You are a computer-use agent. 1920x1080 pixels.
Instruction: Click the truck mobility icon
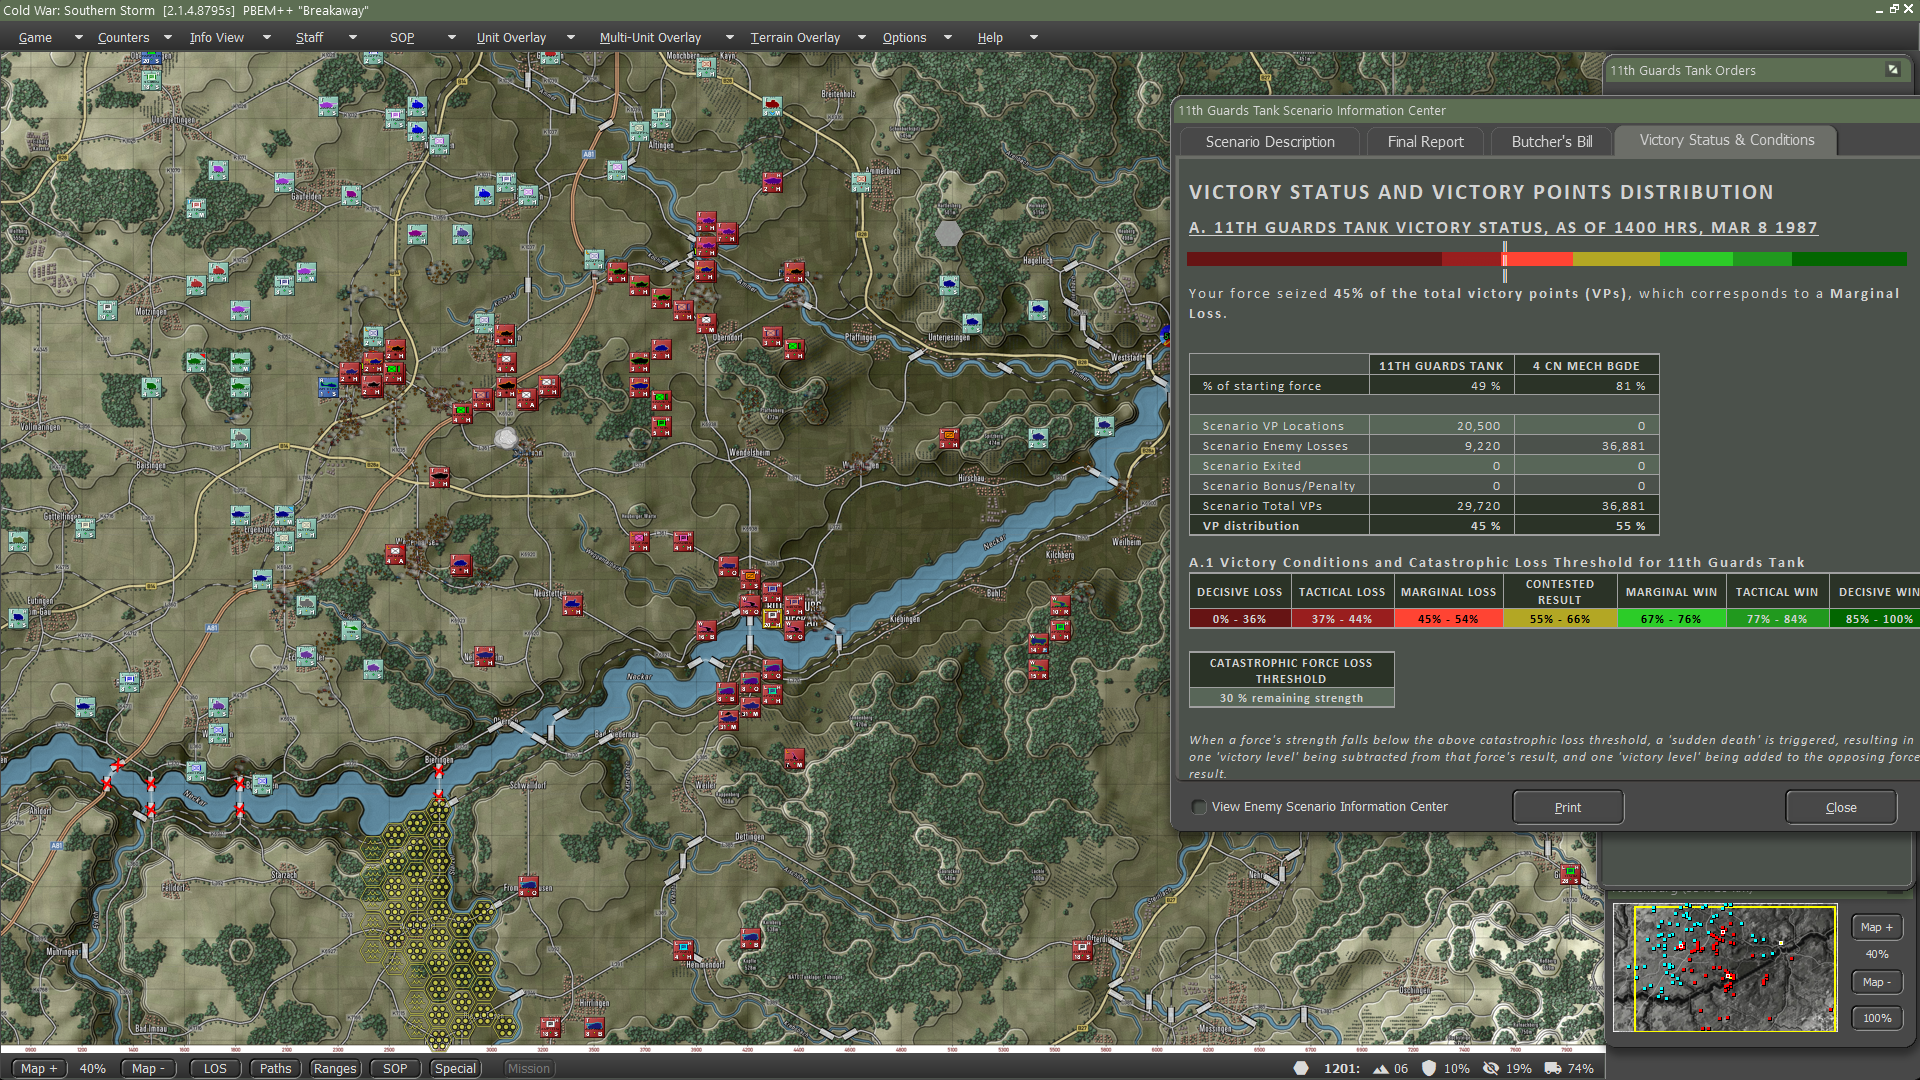[1552, 1068]
